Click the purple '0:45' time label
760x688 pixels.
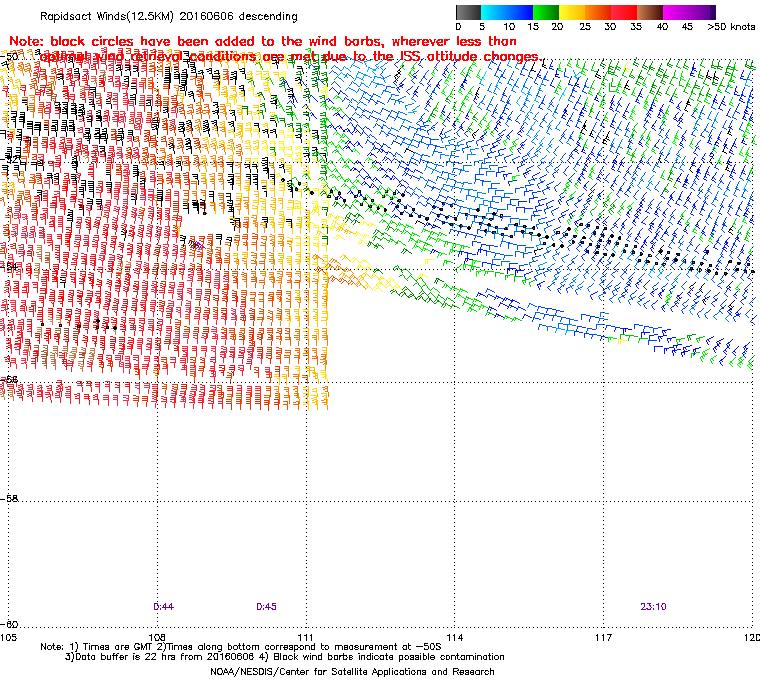coord(266,607)
